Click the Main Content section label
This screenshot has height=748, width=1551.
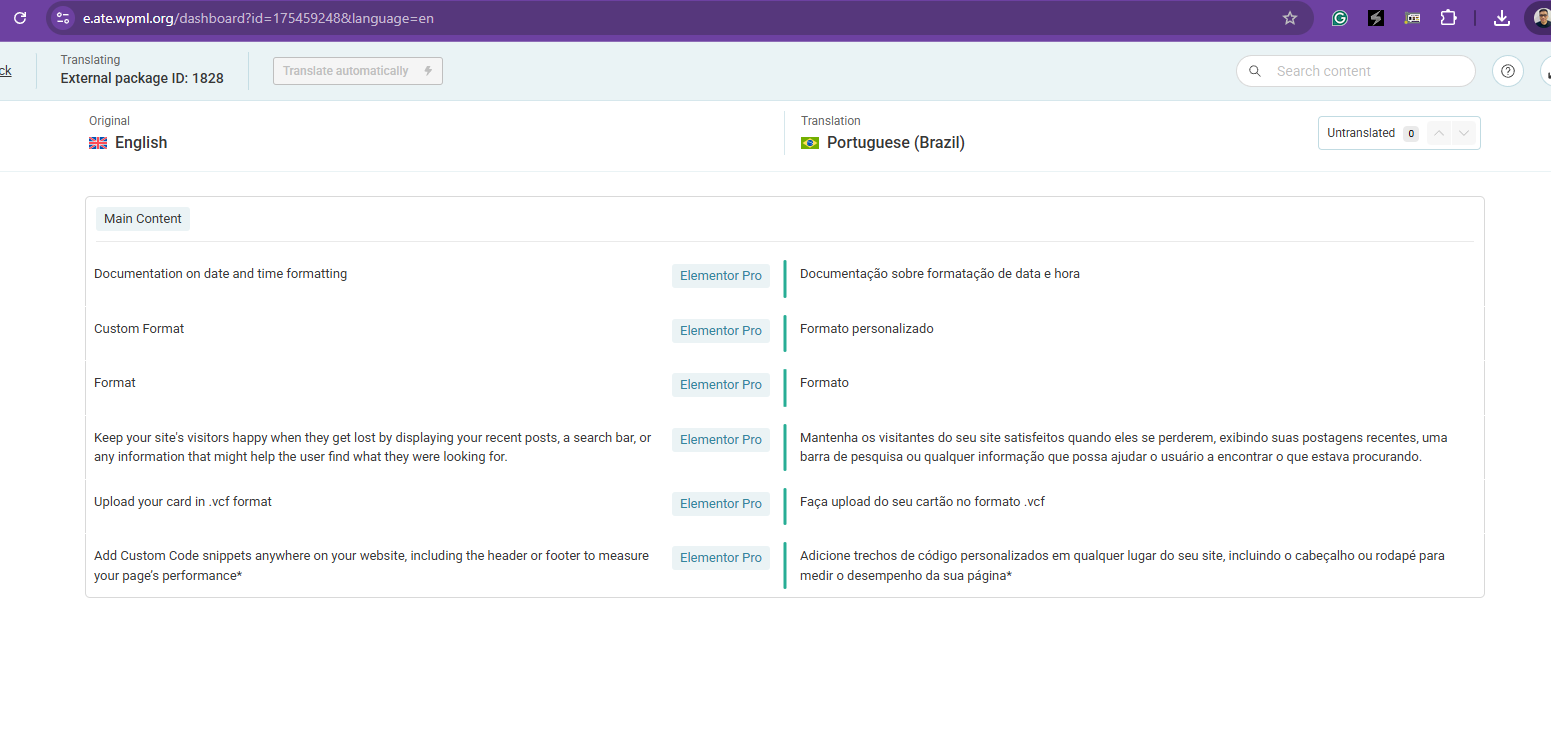(143, 219)
